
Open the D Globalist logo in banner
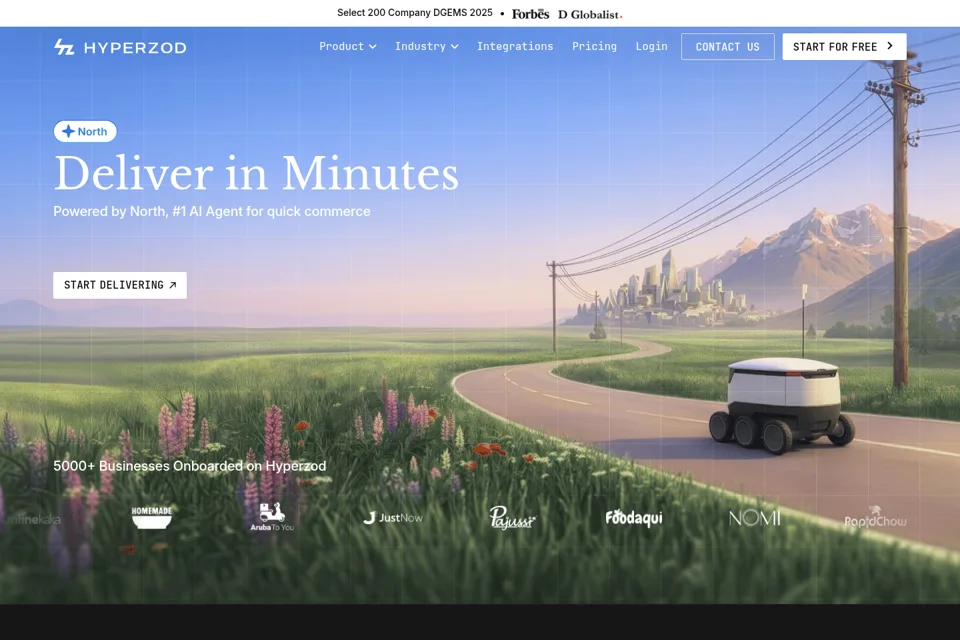(590, 15)
